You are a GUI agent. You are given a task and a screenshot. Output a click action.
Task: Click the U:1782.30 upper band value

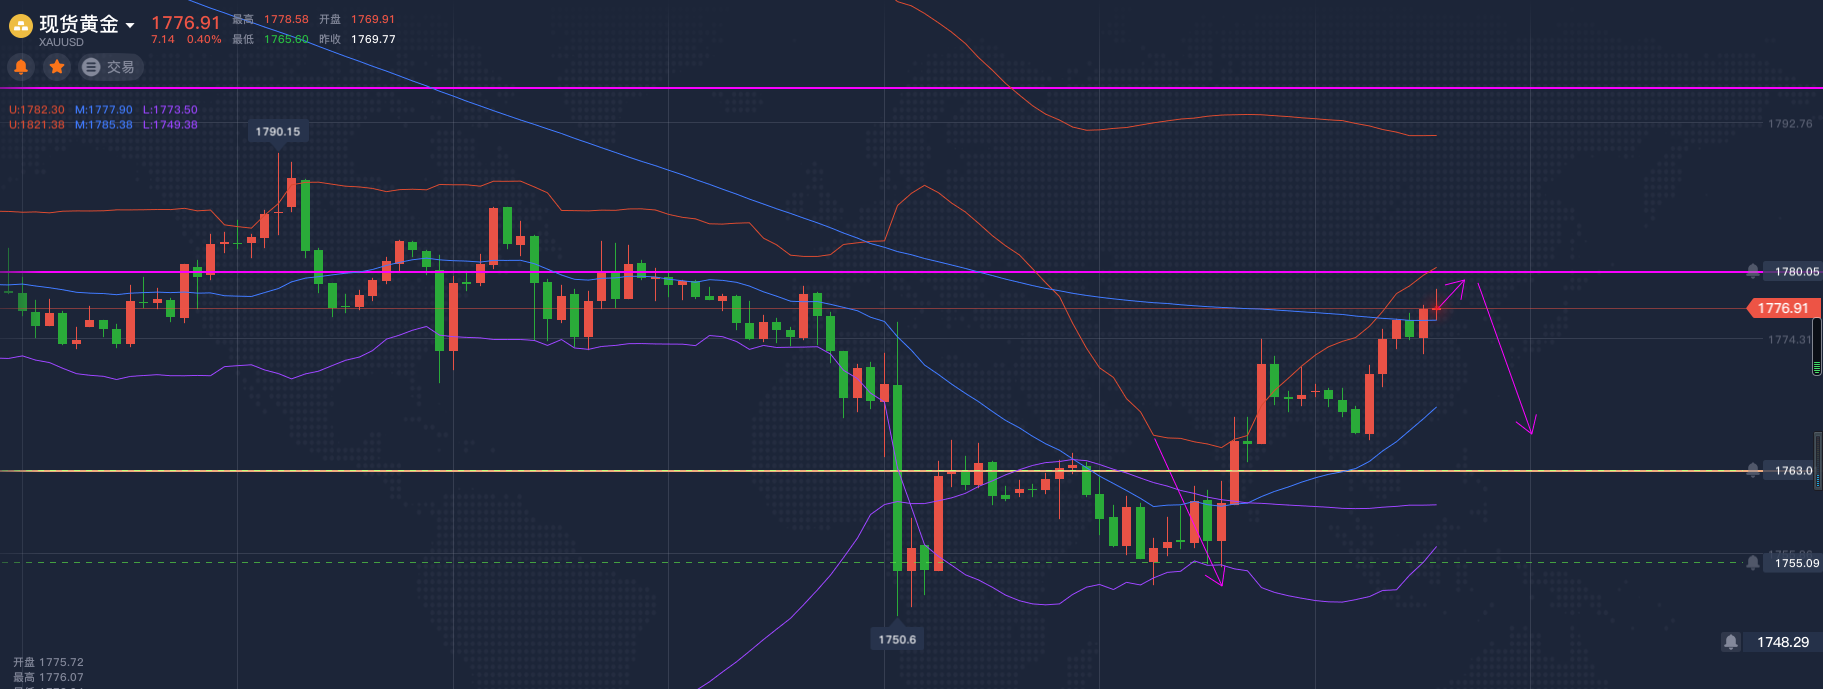click(37, 110)
